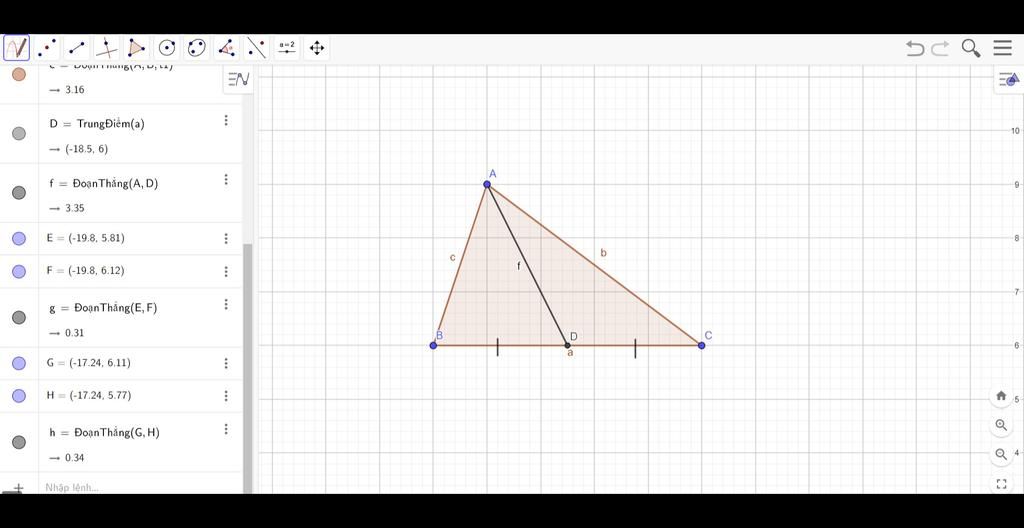The width and height of the screenshot is (1024, 528).
Task: Undo the last action
Action: (915, 48)
